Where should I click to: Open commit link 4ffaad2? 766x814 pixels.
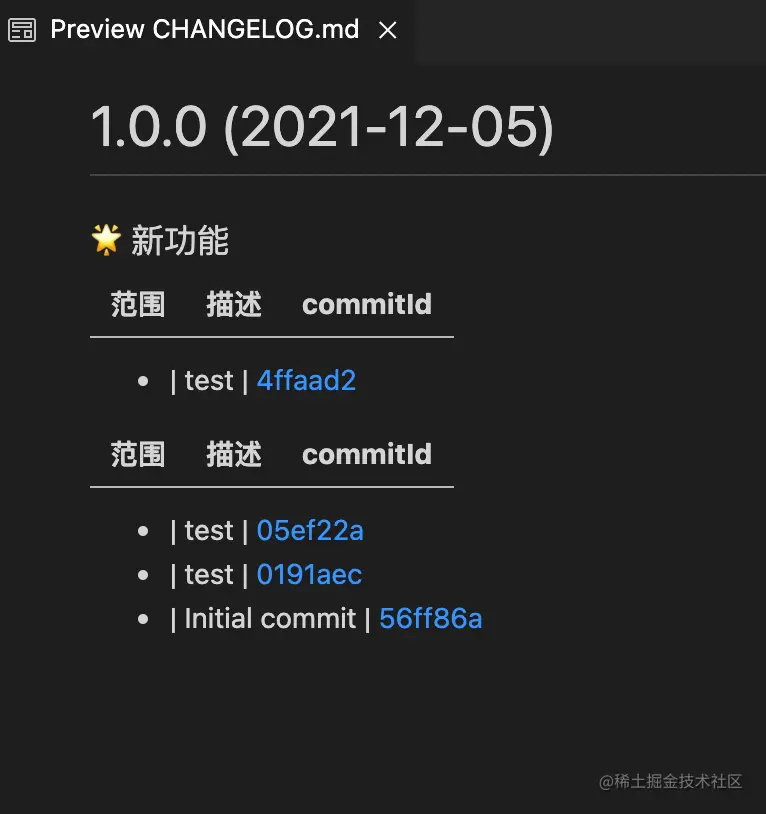[x=306, y=381]
